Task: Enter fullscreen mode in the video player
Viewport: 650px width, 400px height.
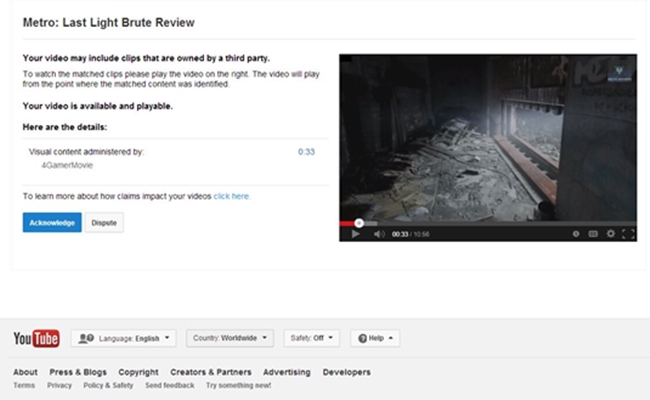Action: (628, 234)
